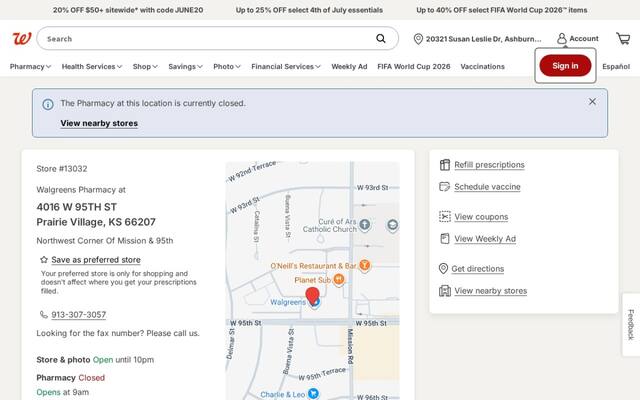Open the shopping cart icon

point(623,39)
